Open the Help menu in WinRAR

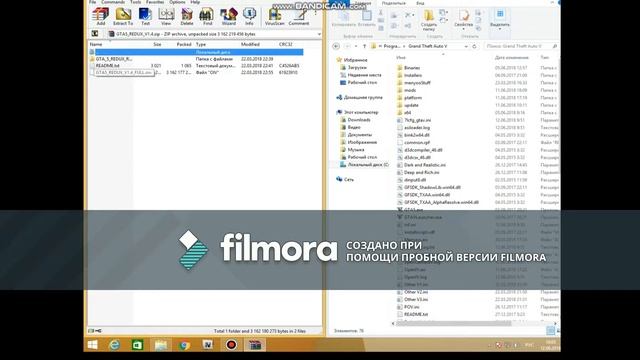click(195, 2)
